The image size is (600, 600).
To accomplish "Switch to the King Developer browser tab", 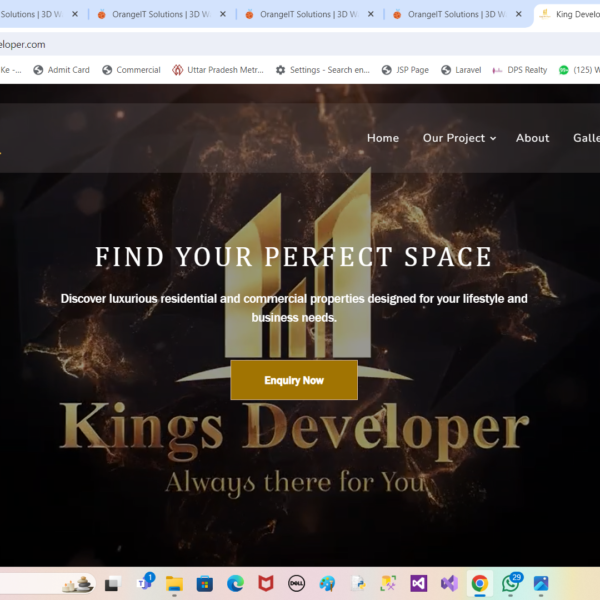I will (x=570, y=15).
